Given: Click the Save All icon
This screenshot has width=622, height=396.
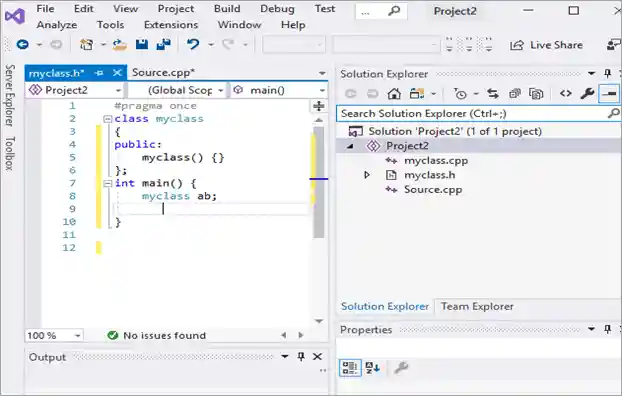Looking at the screenshot, I should (163, 44).
